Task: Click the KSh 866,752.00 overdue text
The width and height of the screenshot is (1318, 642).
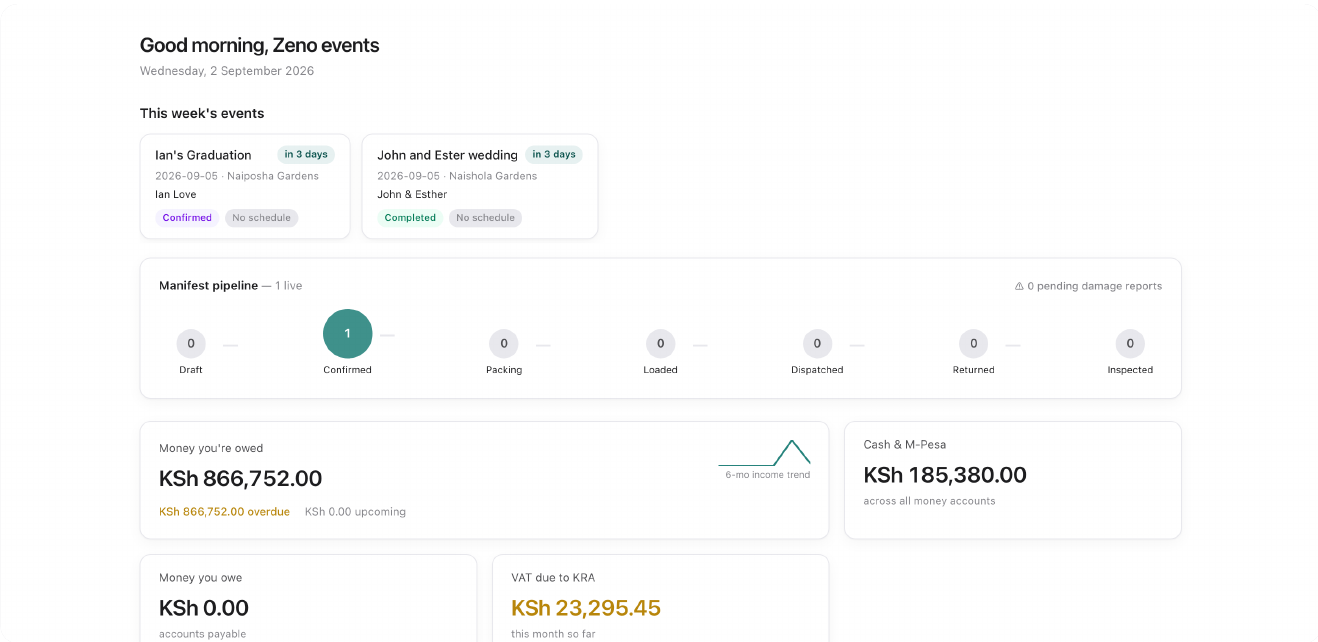Action: pos(224,512)
